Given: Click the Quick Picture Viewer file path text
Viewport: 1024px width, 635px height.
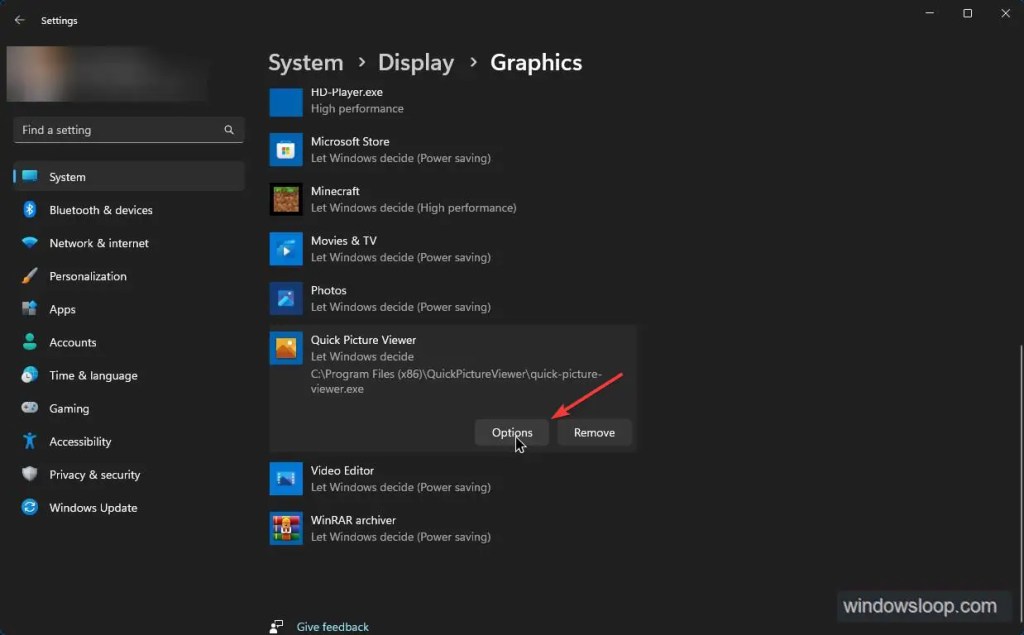Looking at the screenshot, I should coord(456,382).
